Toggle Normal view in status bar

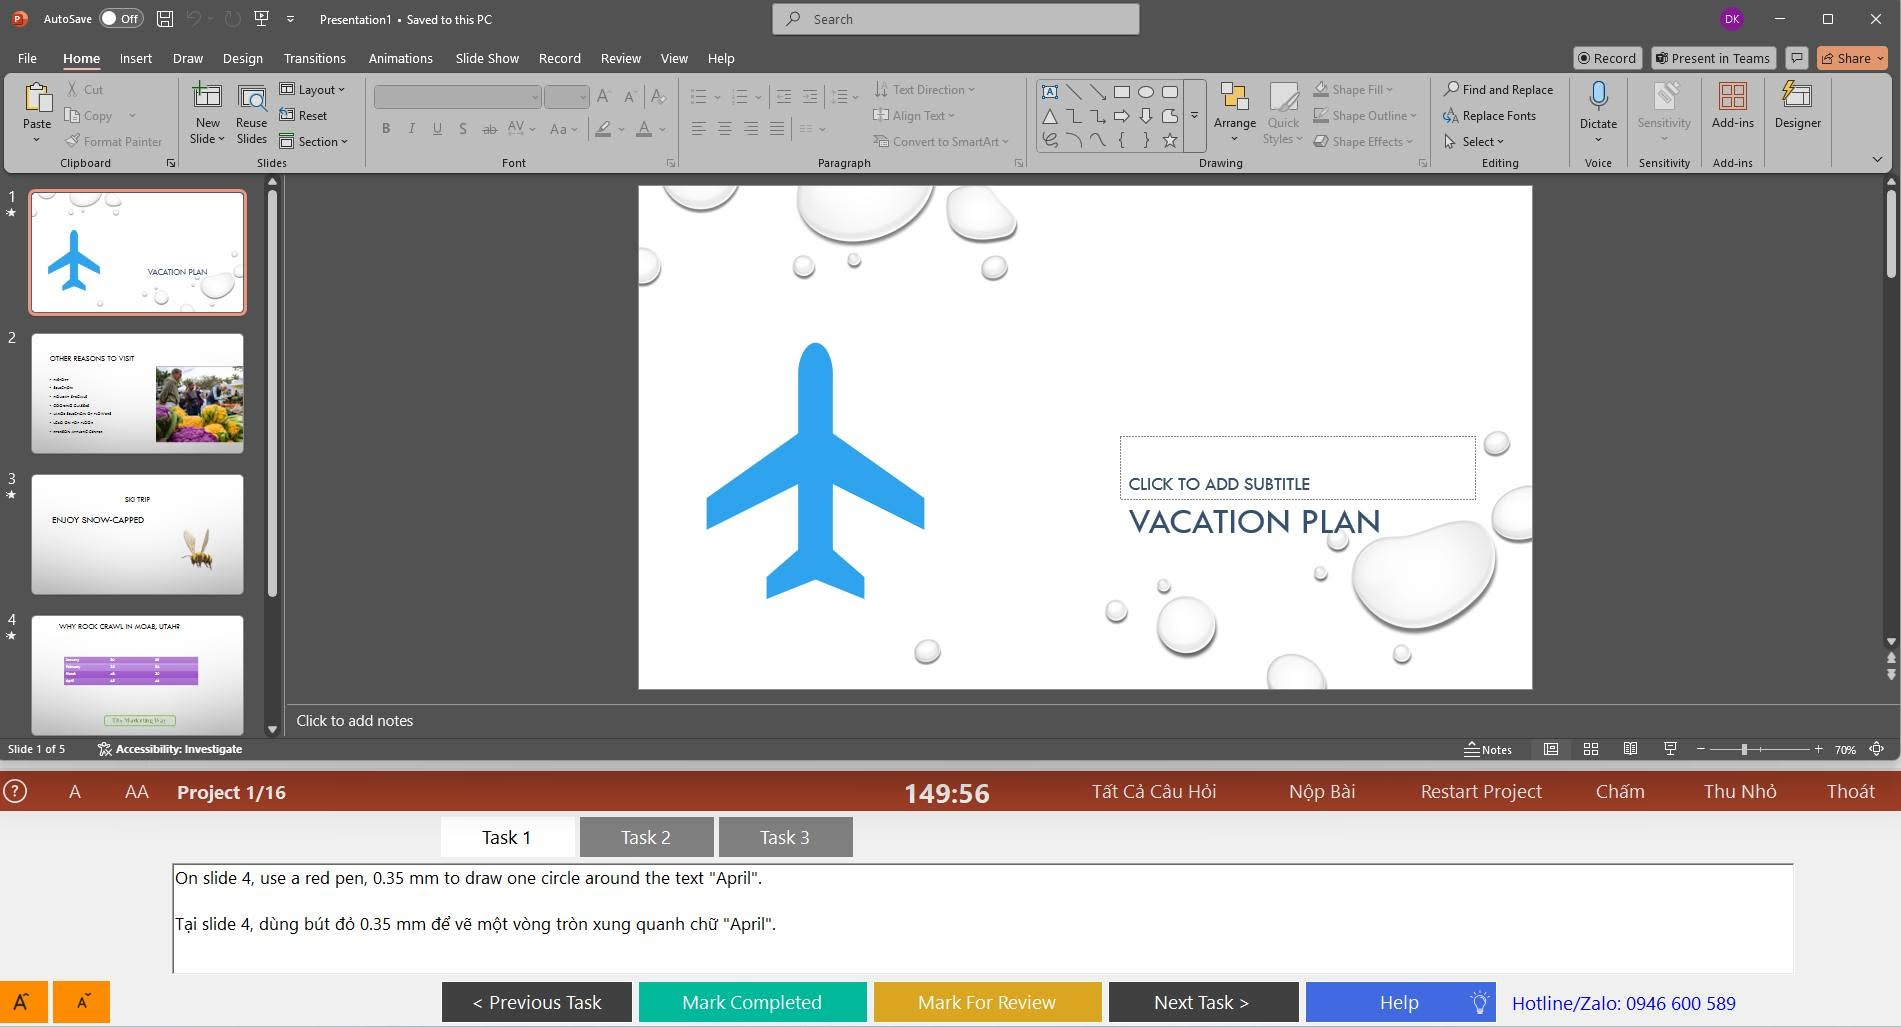pyautogui.click(x=1551, y=749)
